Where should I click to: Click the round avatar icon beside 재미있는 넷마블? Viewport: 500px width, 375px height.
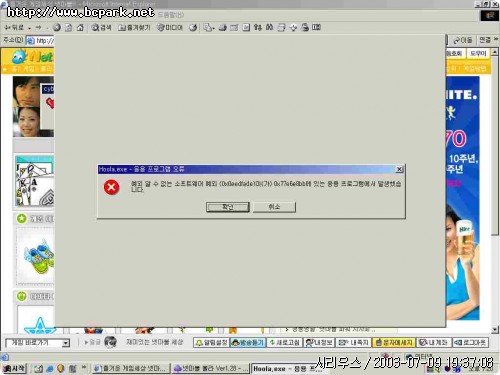(110, 342)
